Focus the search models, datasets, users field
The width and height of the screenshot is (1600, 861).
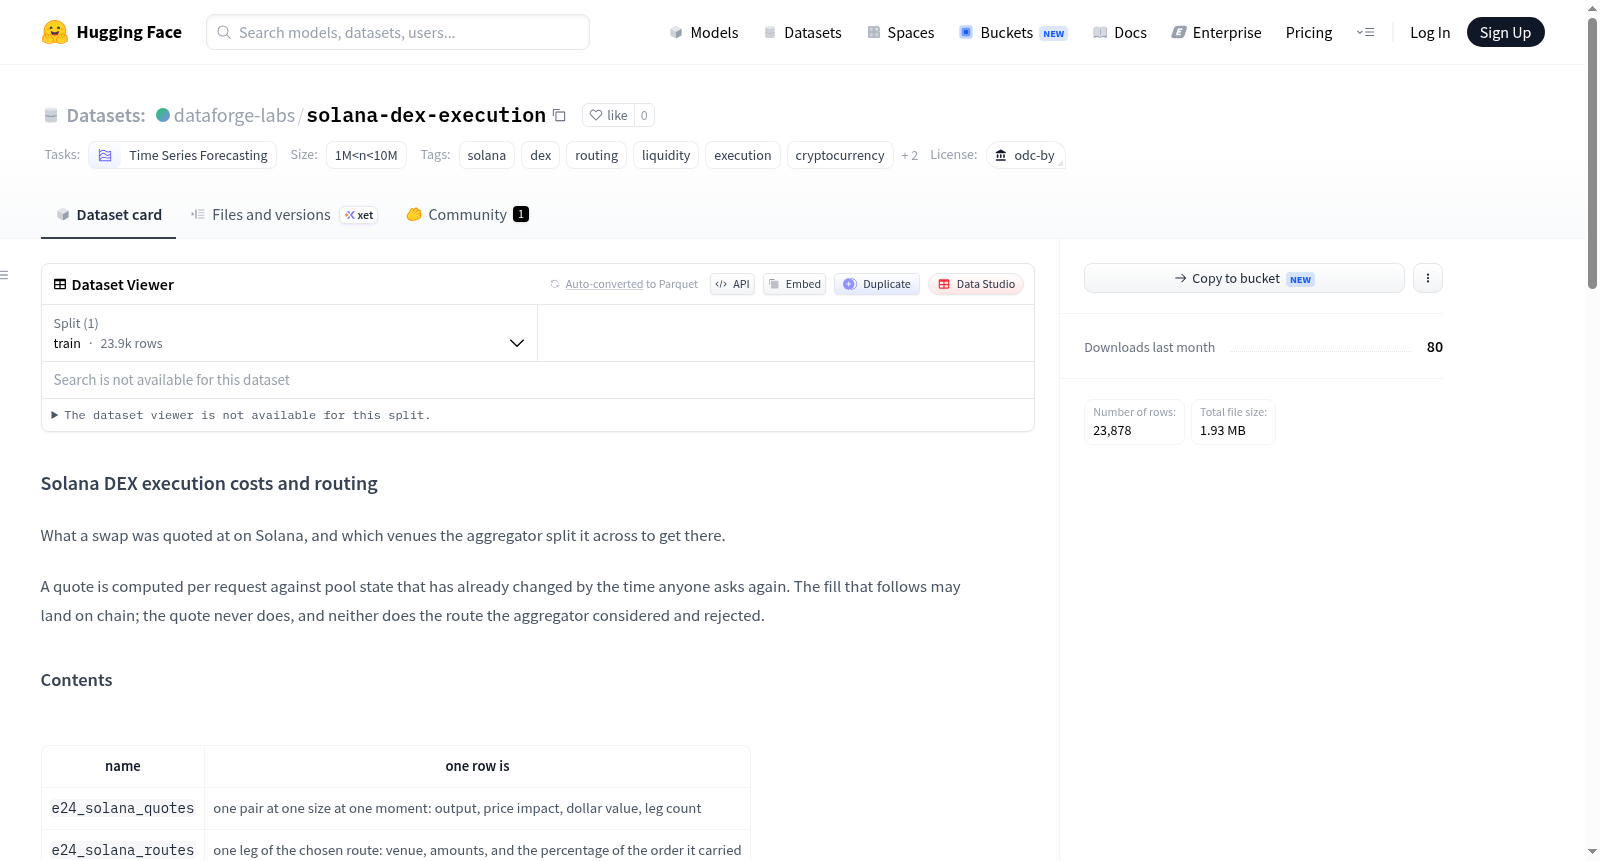(398, 32)
